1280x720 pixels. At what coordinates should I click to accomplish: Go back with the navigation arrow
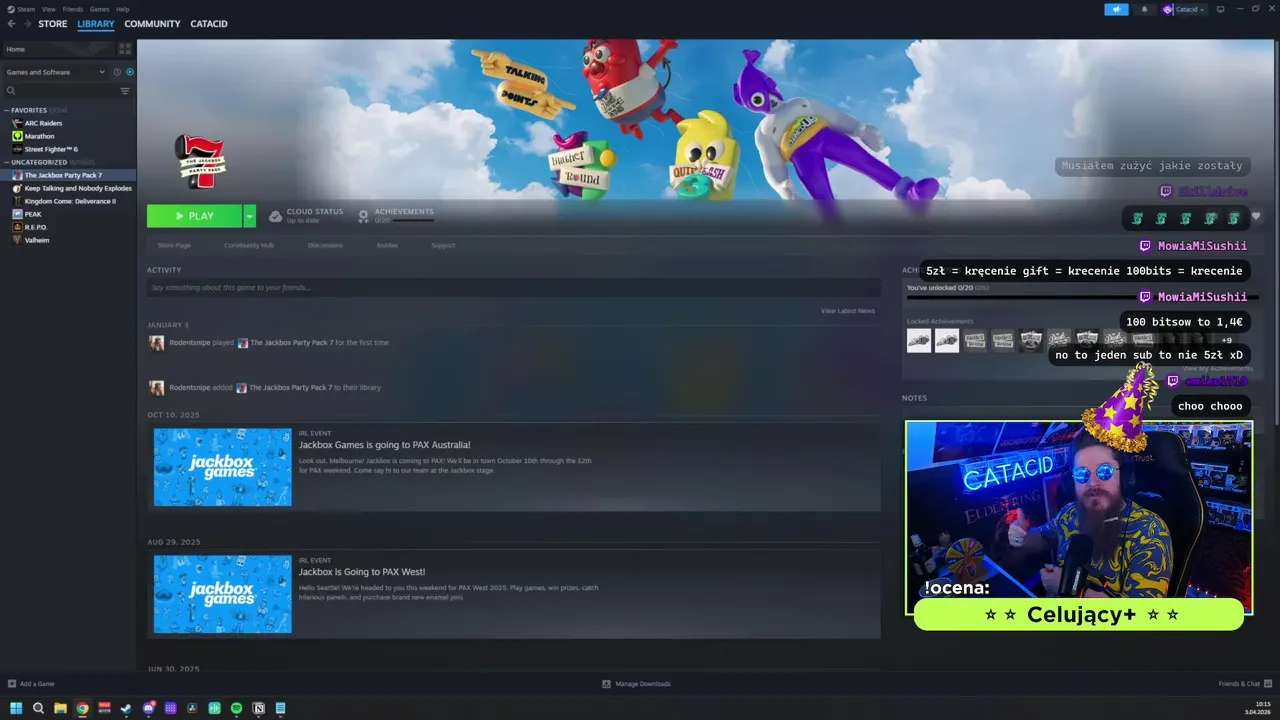(11, 24)
